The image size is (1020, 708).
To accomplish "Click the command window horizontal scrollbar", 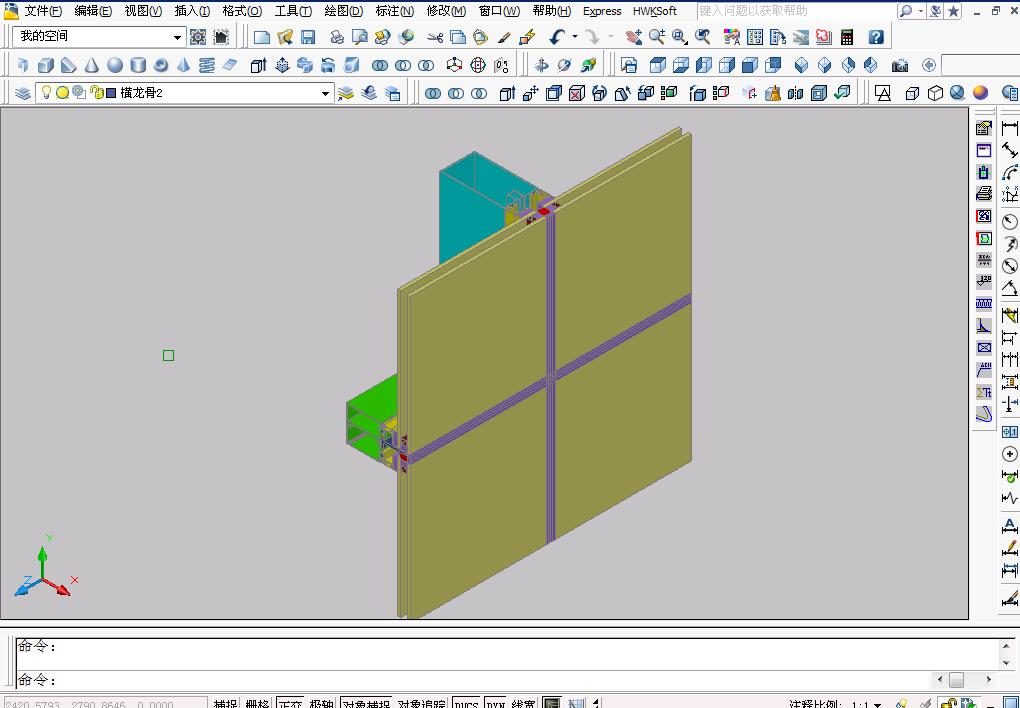I will click(x=963, y=680).
